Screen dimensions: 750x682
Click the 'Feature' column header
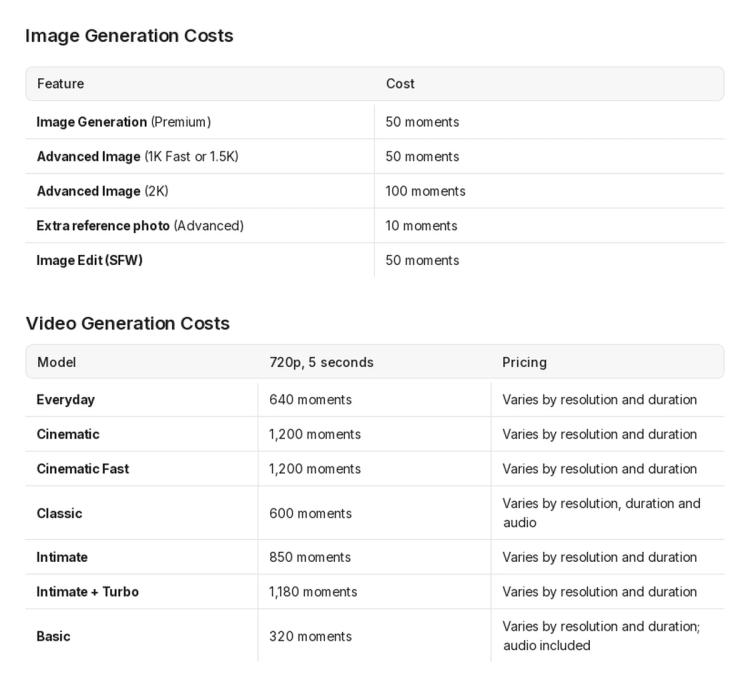(x=61, y=84)
